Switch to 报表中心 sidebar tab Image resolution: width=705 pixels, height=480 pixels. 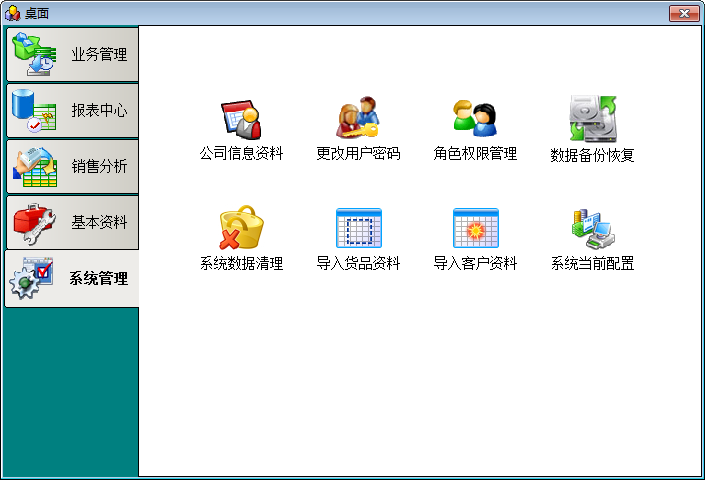(x=72, y=110)
